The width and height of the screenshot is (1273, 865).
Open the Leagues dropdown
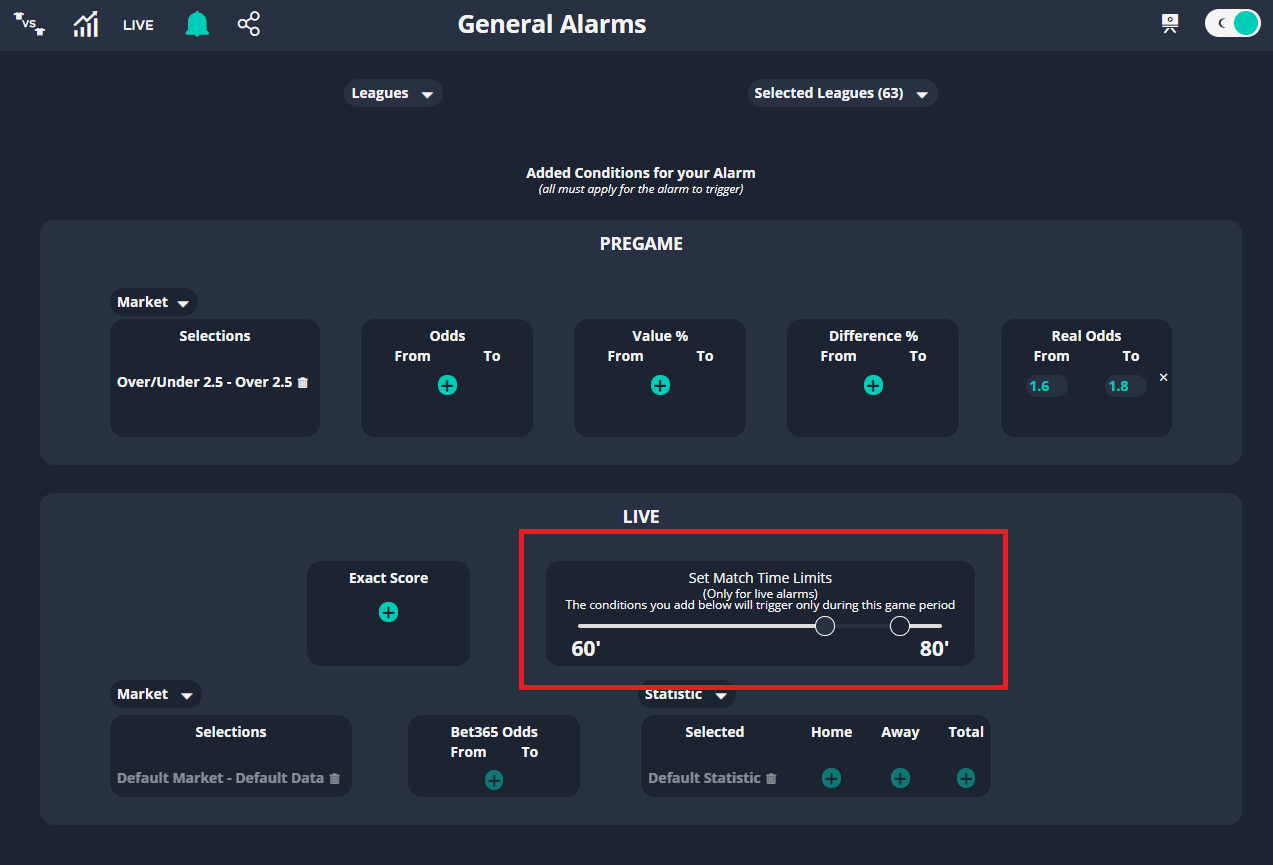393,93
